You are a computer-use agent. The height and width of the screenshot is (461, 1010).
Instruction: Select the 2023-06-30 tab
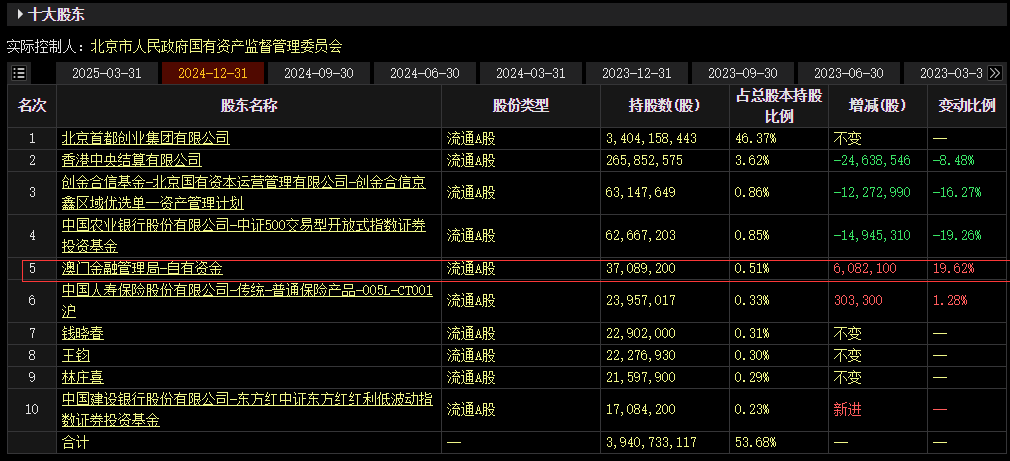(848, 73)
